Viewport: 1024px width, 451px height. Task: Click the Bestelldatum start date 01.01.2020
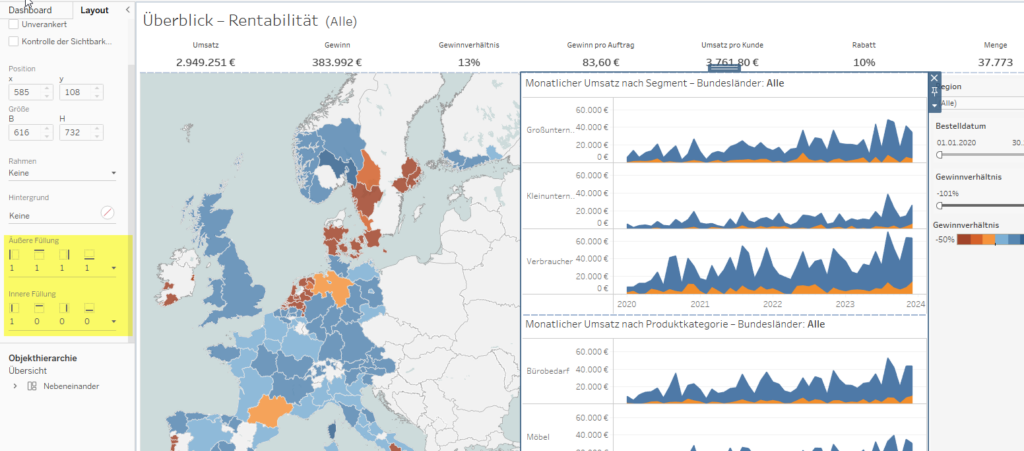(x=957, y=142)
